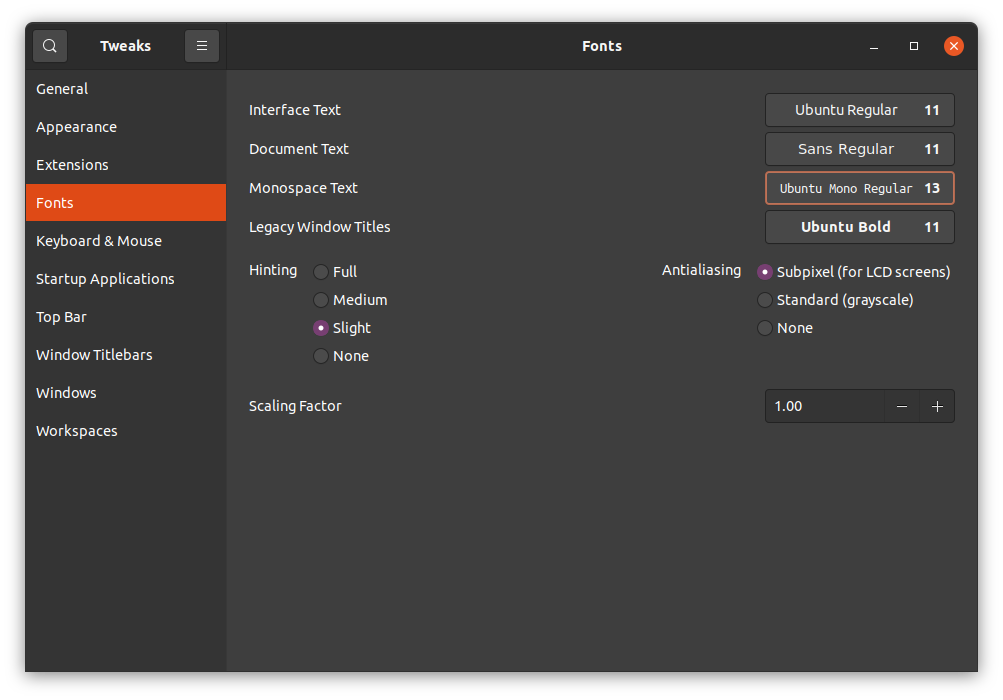
Task: Open Window Titlebars section
Action: pyautogui.click(x=126, y=355)
